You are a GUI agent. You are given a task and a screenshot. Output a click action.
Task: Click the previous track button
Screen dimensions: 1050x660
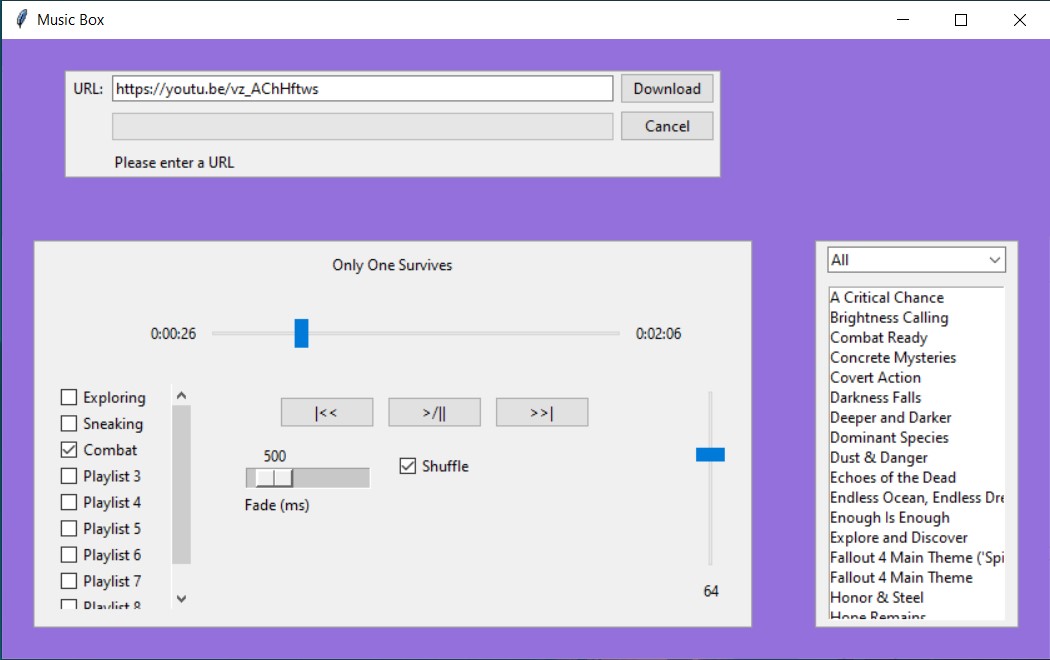click(326, 412)
